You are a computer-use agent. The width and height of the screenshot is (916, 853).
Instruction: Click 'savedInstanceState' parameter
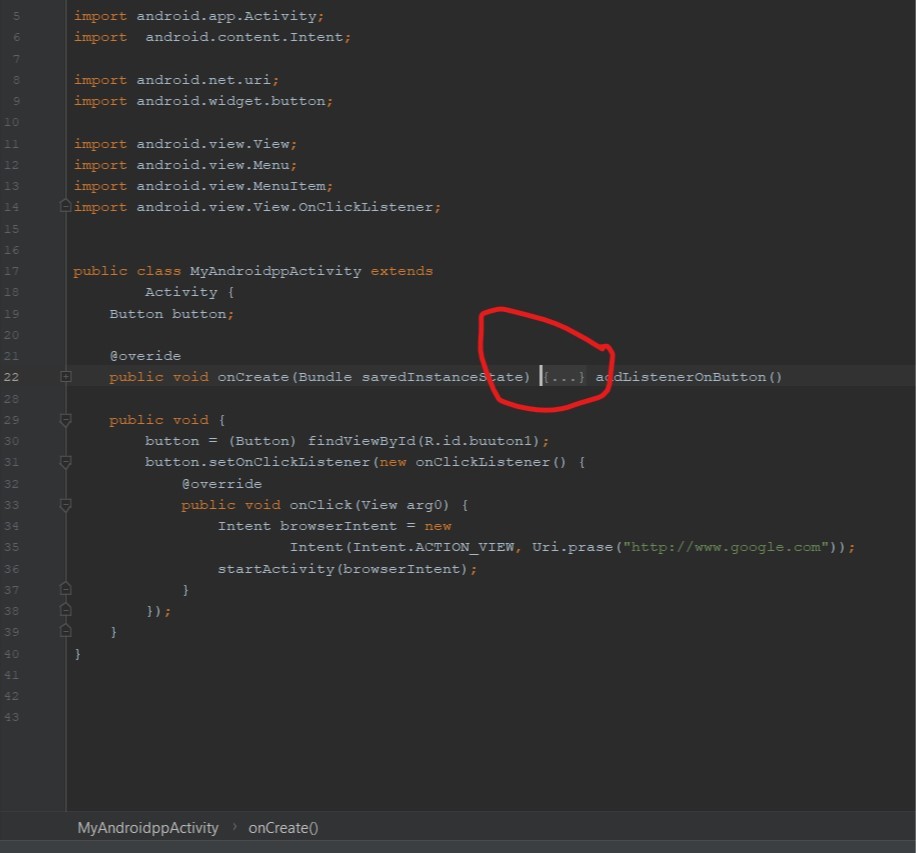442,377
